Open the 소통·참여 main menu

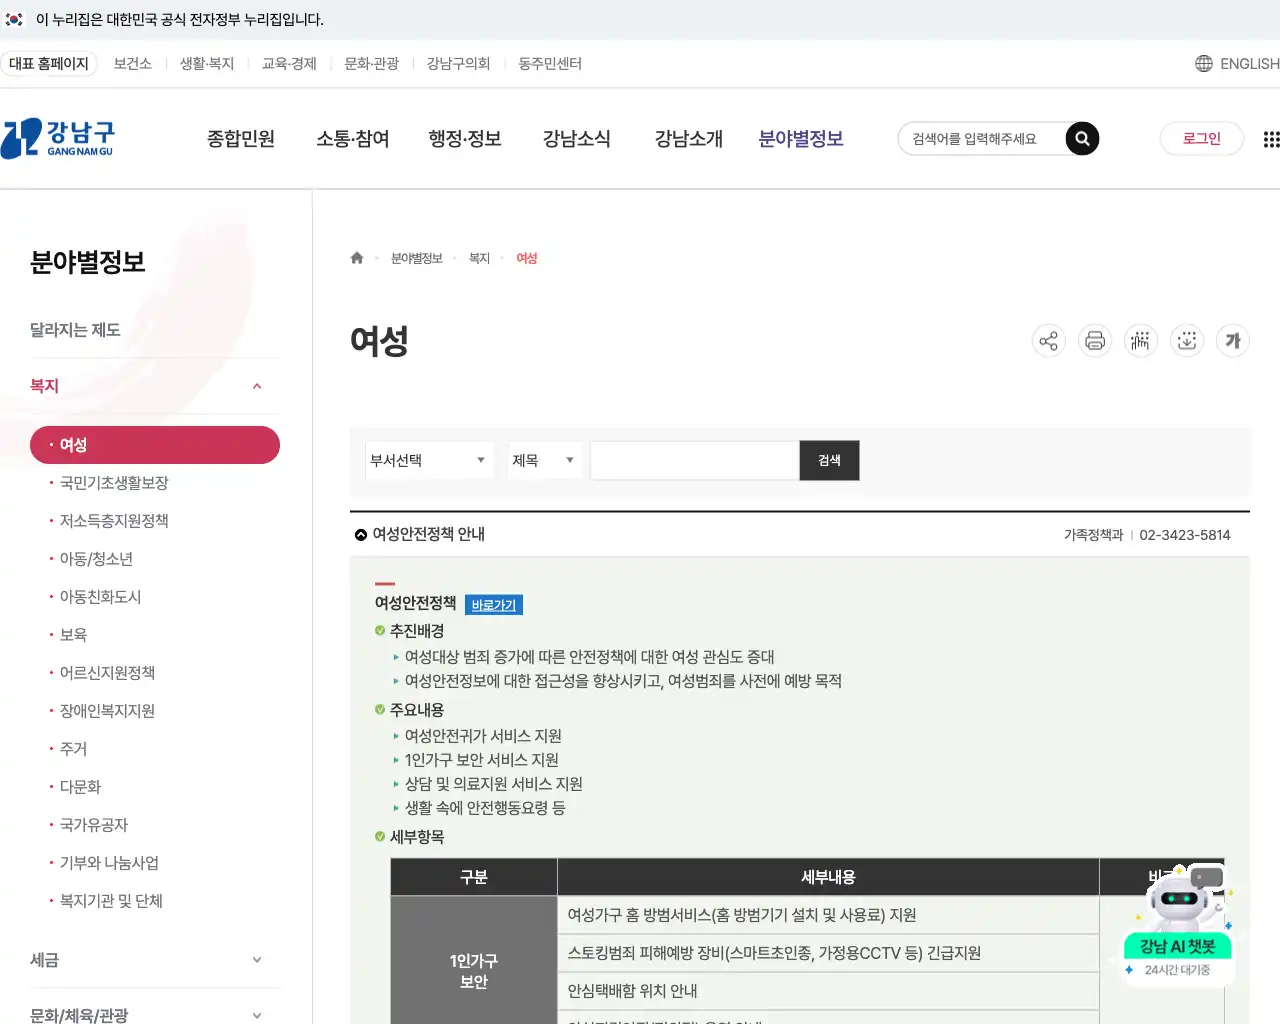pos(353,139)
